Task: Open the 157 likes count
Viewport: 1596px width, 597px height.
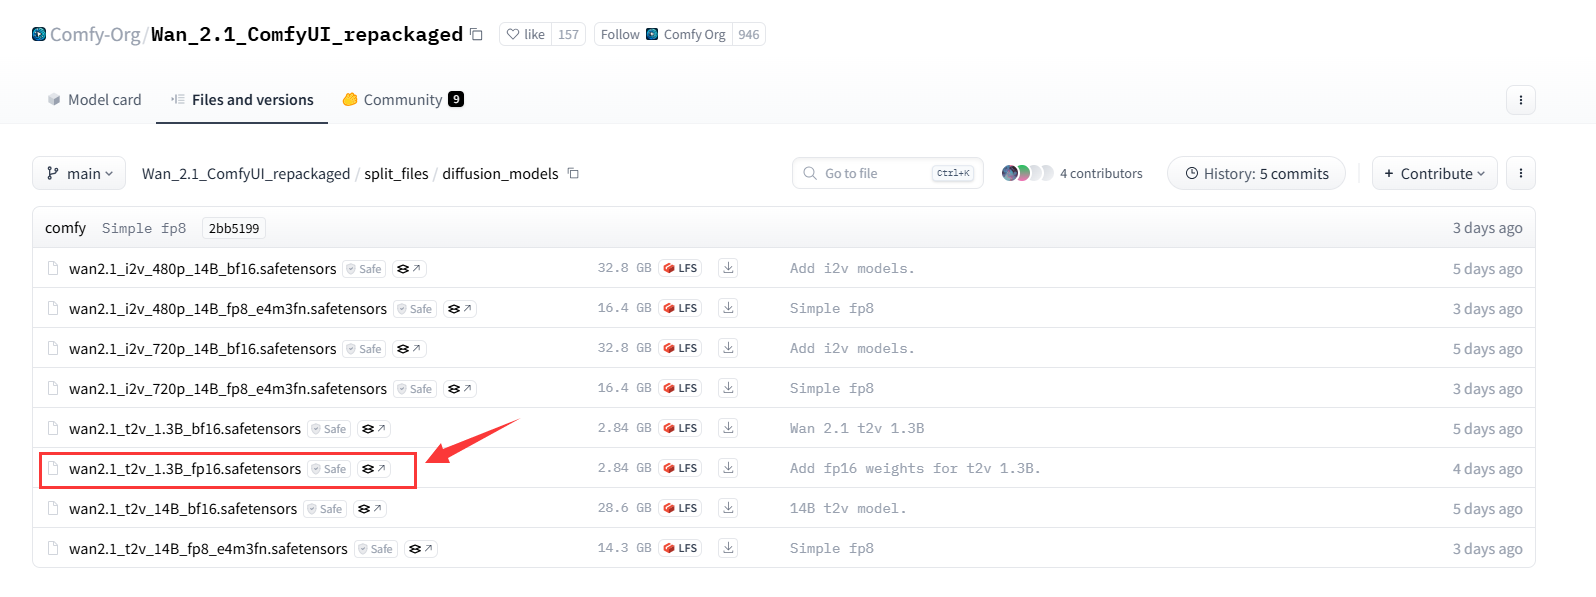Action: 568,34
